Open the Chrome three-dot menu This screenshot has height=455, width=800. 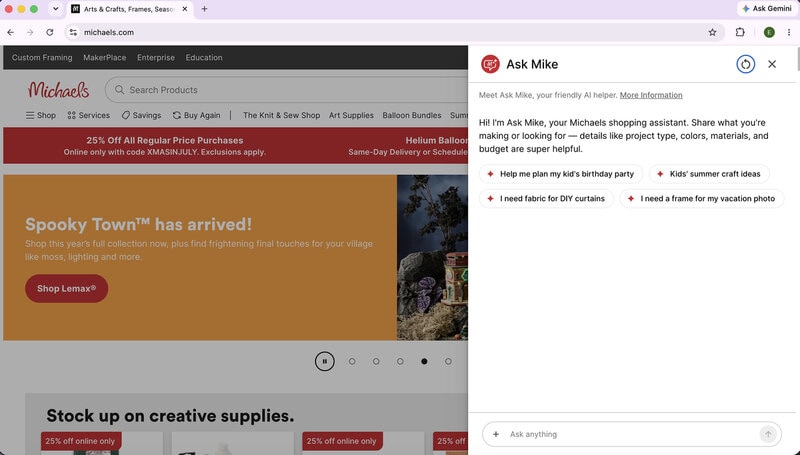[x=789, y=32]
